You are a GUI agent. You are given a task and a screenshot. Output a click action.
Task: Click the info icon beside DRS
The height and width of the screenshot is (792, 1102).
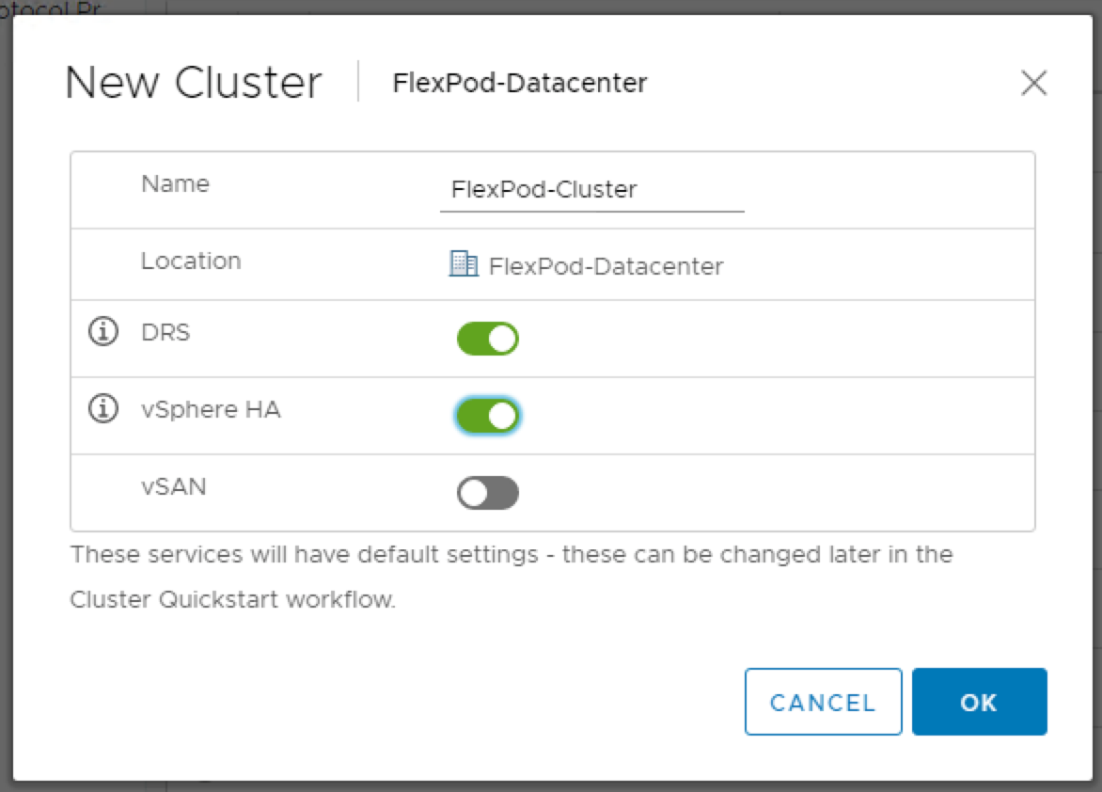pyautogui.click(x=103, y=333)
